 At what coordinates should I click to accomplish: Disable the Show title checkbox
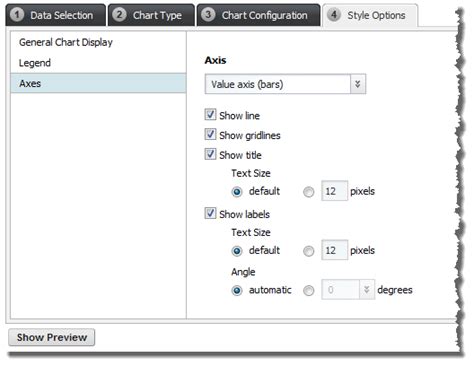(210, 154)
